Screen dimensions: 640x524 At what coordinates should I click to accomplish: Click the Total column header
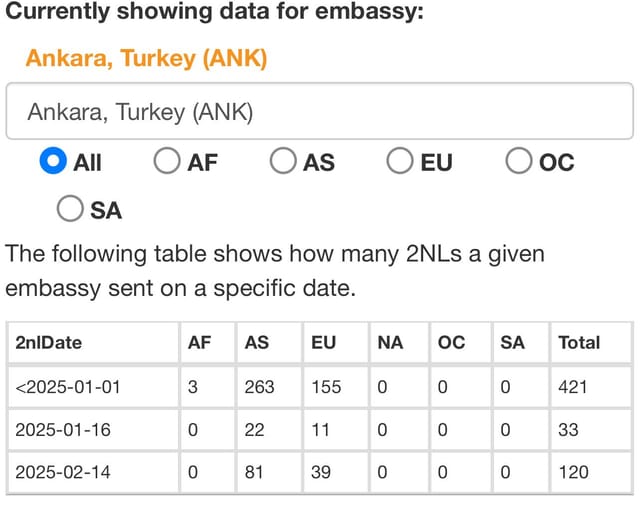click(x=591, y=343)
